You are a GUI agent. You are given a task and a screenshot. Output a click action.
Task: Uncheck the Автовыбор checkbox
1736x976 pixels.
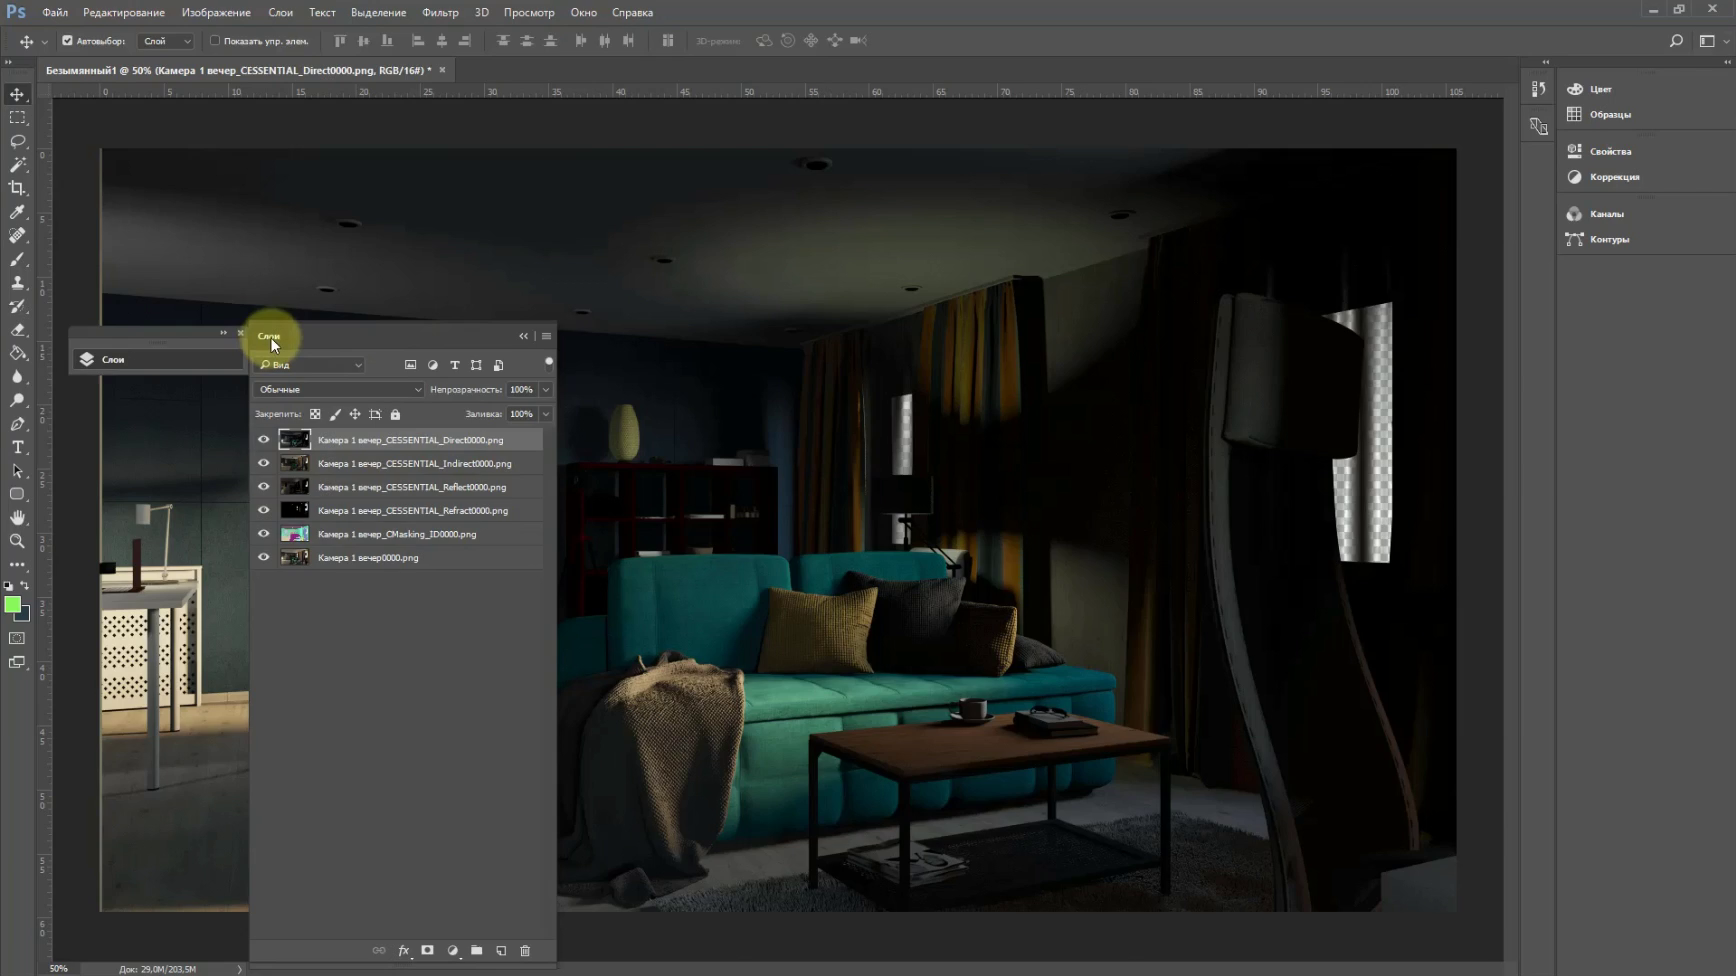(68, 41)
